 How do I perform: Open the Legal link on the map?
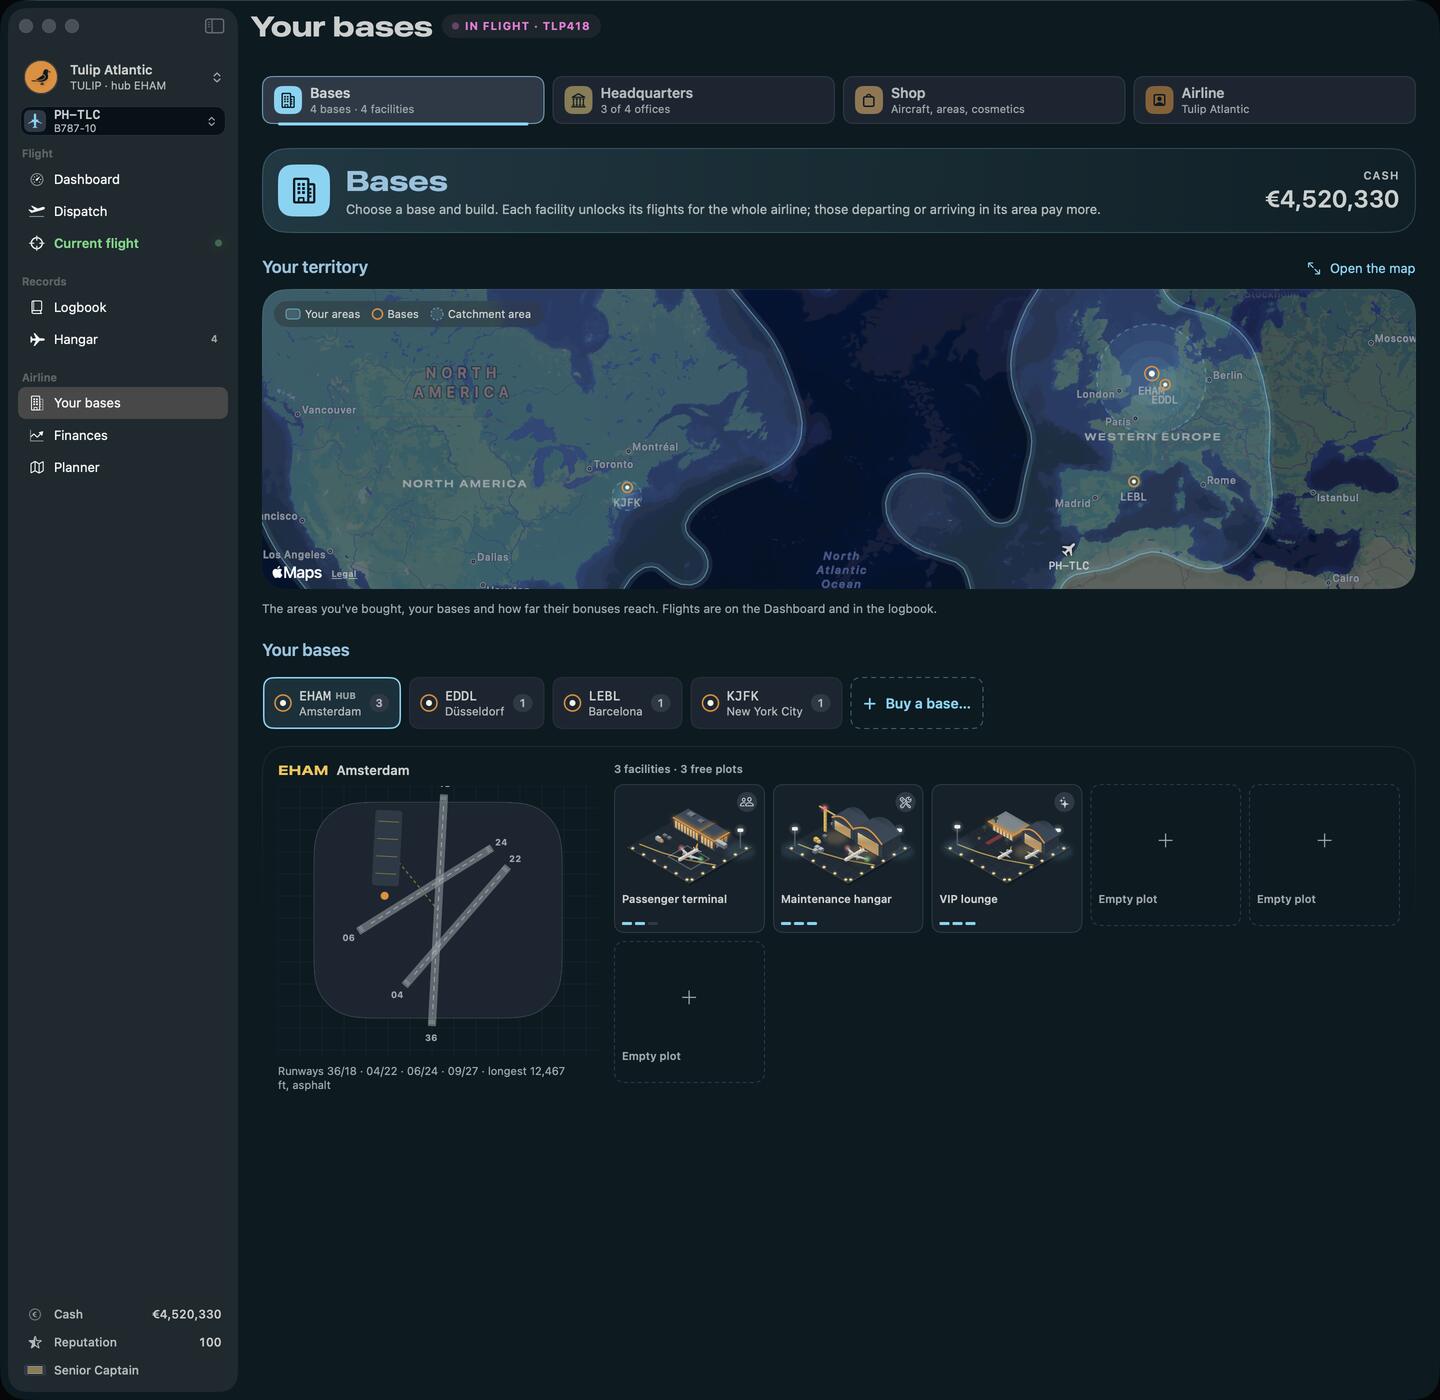coord(344,574)
